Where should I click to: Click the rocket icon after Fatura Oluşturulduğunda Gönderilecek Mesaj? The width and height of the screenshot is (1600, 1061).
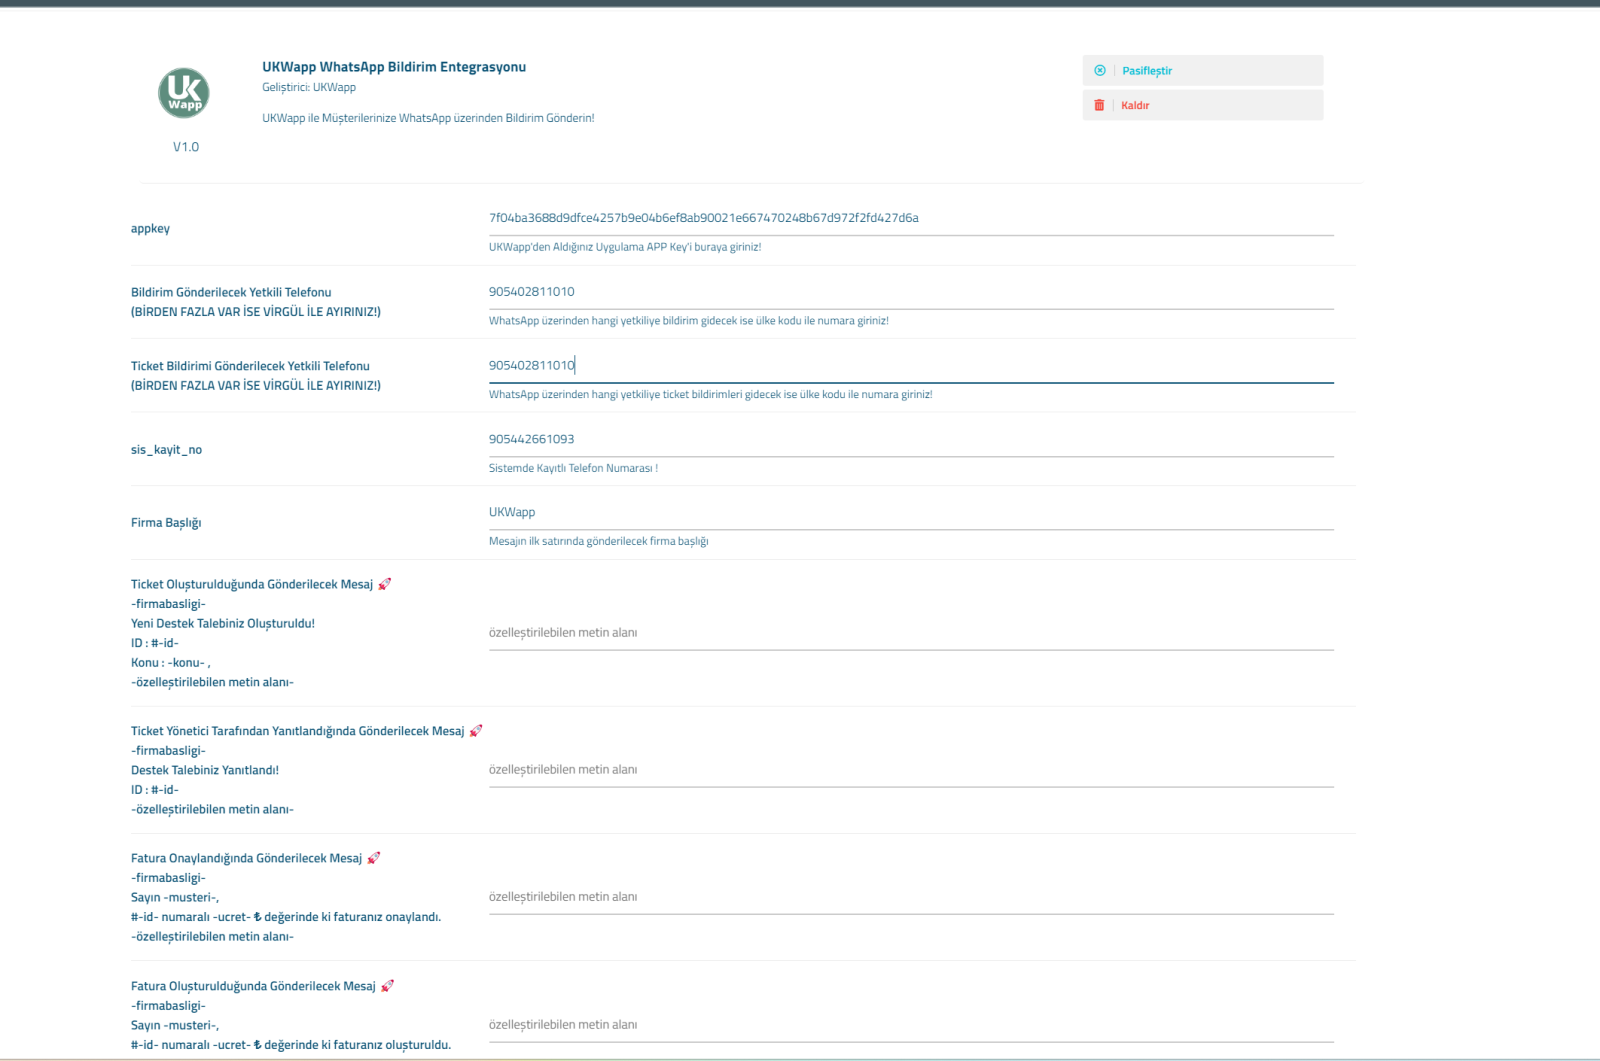(388, 986)
